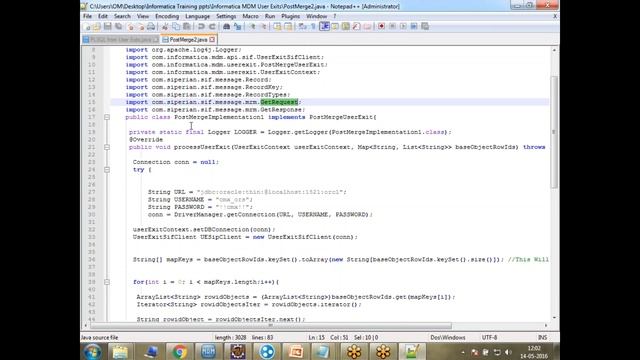Screen dimensions: 640x360
Task: Run the macro multiple times icon
Action: coord(414,27)
